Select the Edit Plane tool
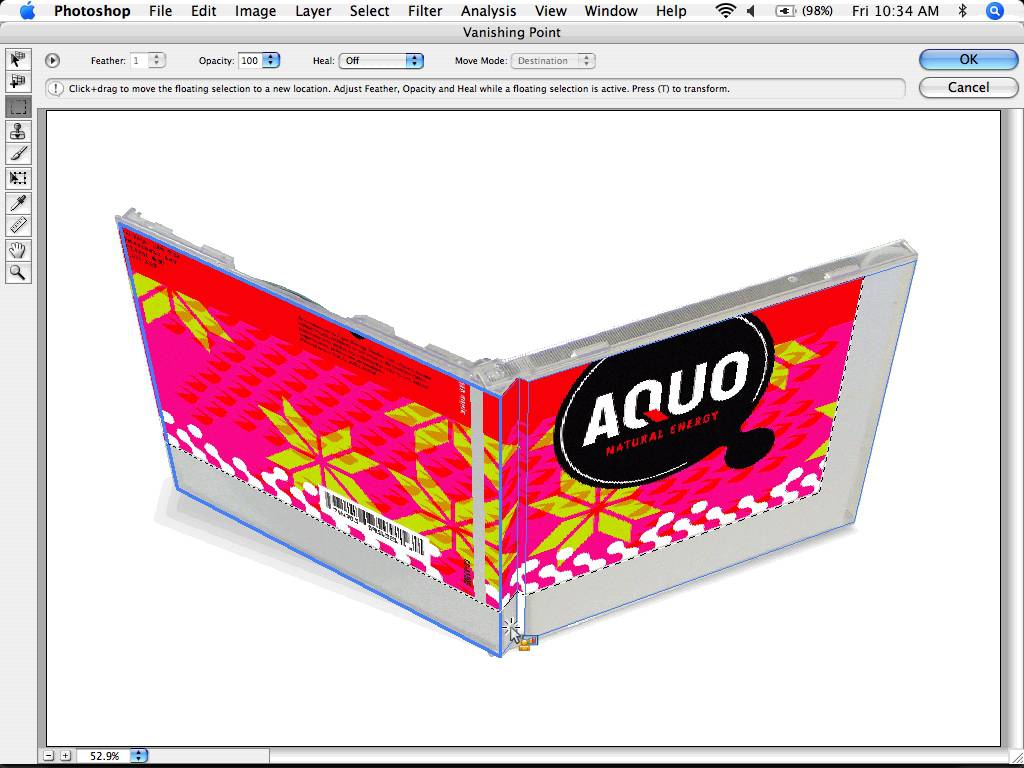 pyautogui.click(x=18, y=59)
